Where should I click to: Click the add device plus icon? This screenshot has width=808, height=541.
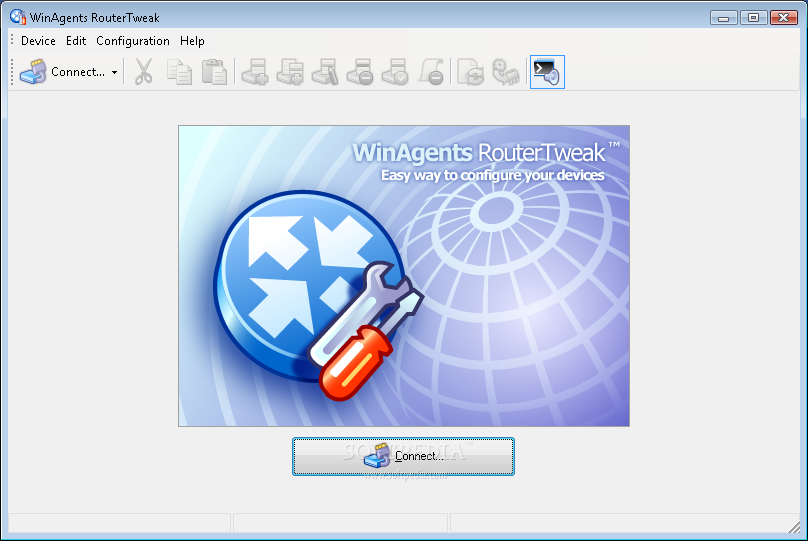tap(256, 72)
